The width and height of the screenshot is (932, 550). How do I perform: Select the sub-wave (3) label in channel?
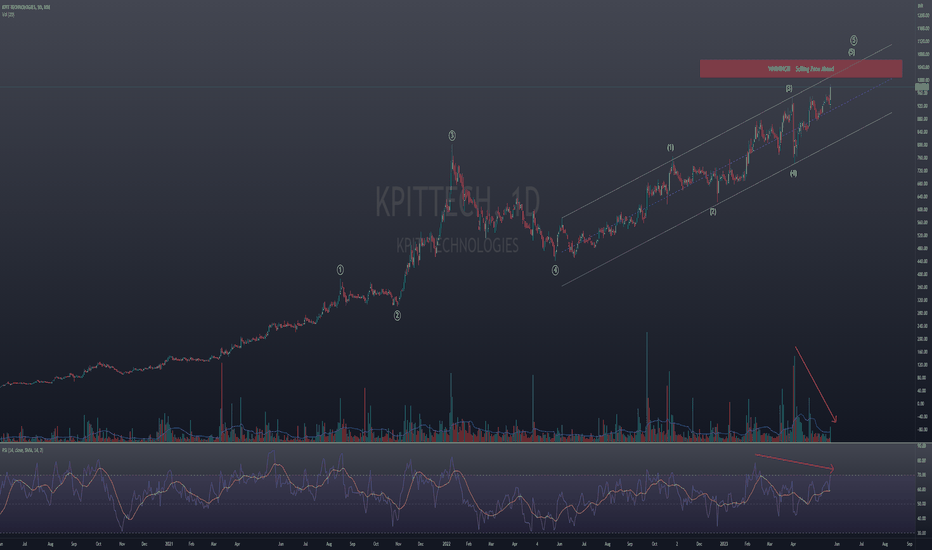789,88
